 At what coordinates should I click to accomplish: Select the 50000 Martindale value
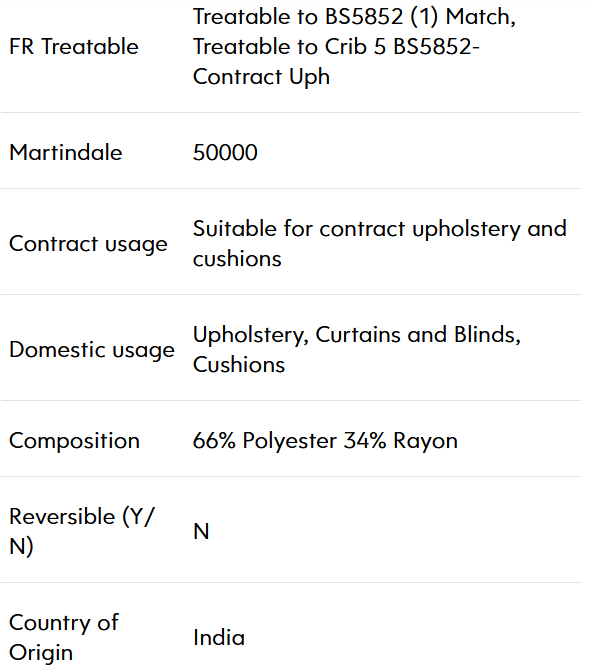[225, 152]
